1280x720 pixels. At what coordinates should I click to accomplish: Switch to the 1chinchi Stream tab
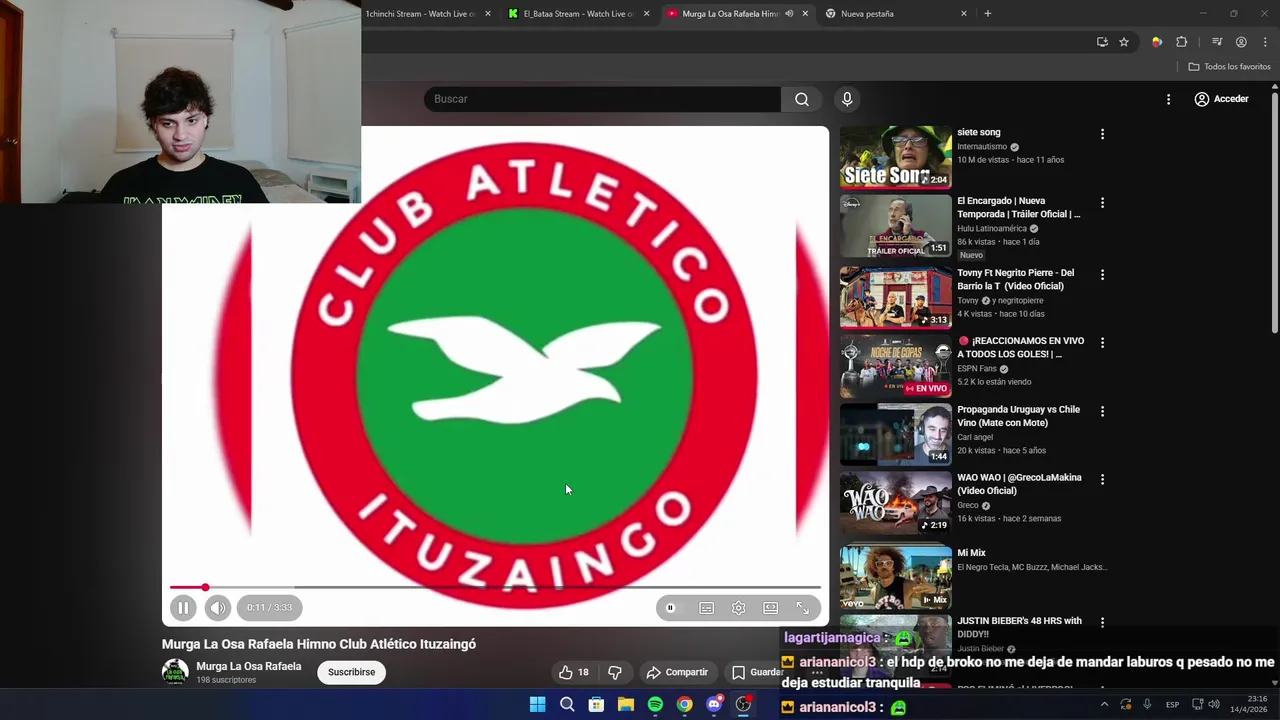[x=420, y=14]
